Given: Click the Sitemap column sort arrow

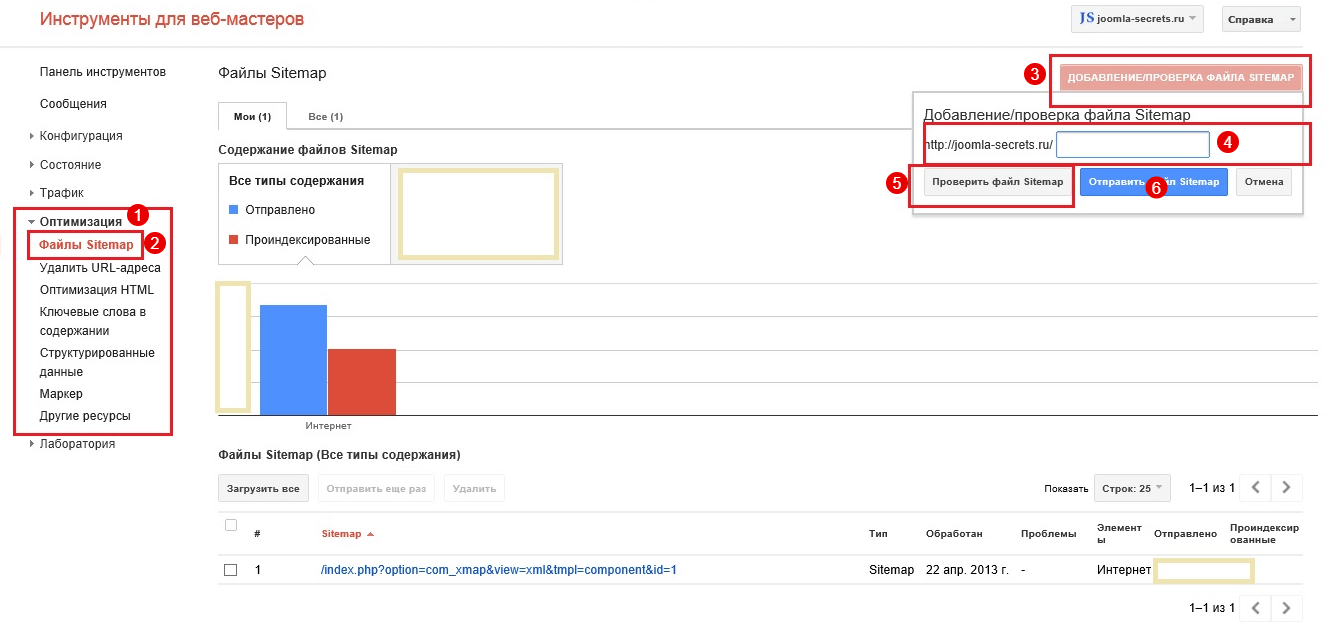Looking at the screenshot, I should tap(371, 534).
